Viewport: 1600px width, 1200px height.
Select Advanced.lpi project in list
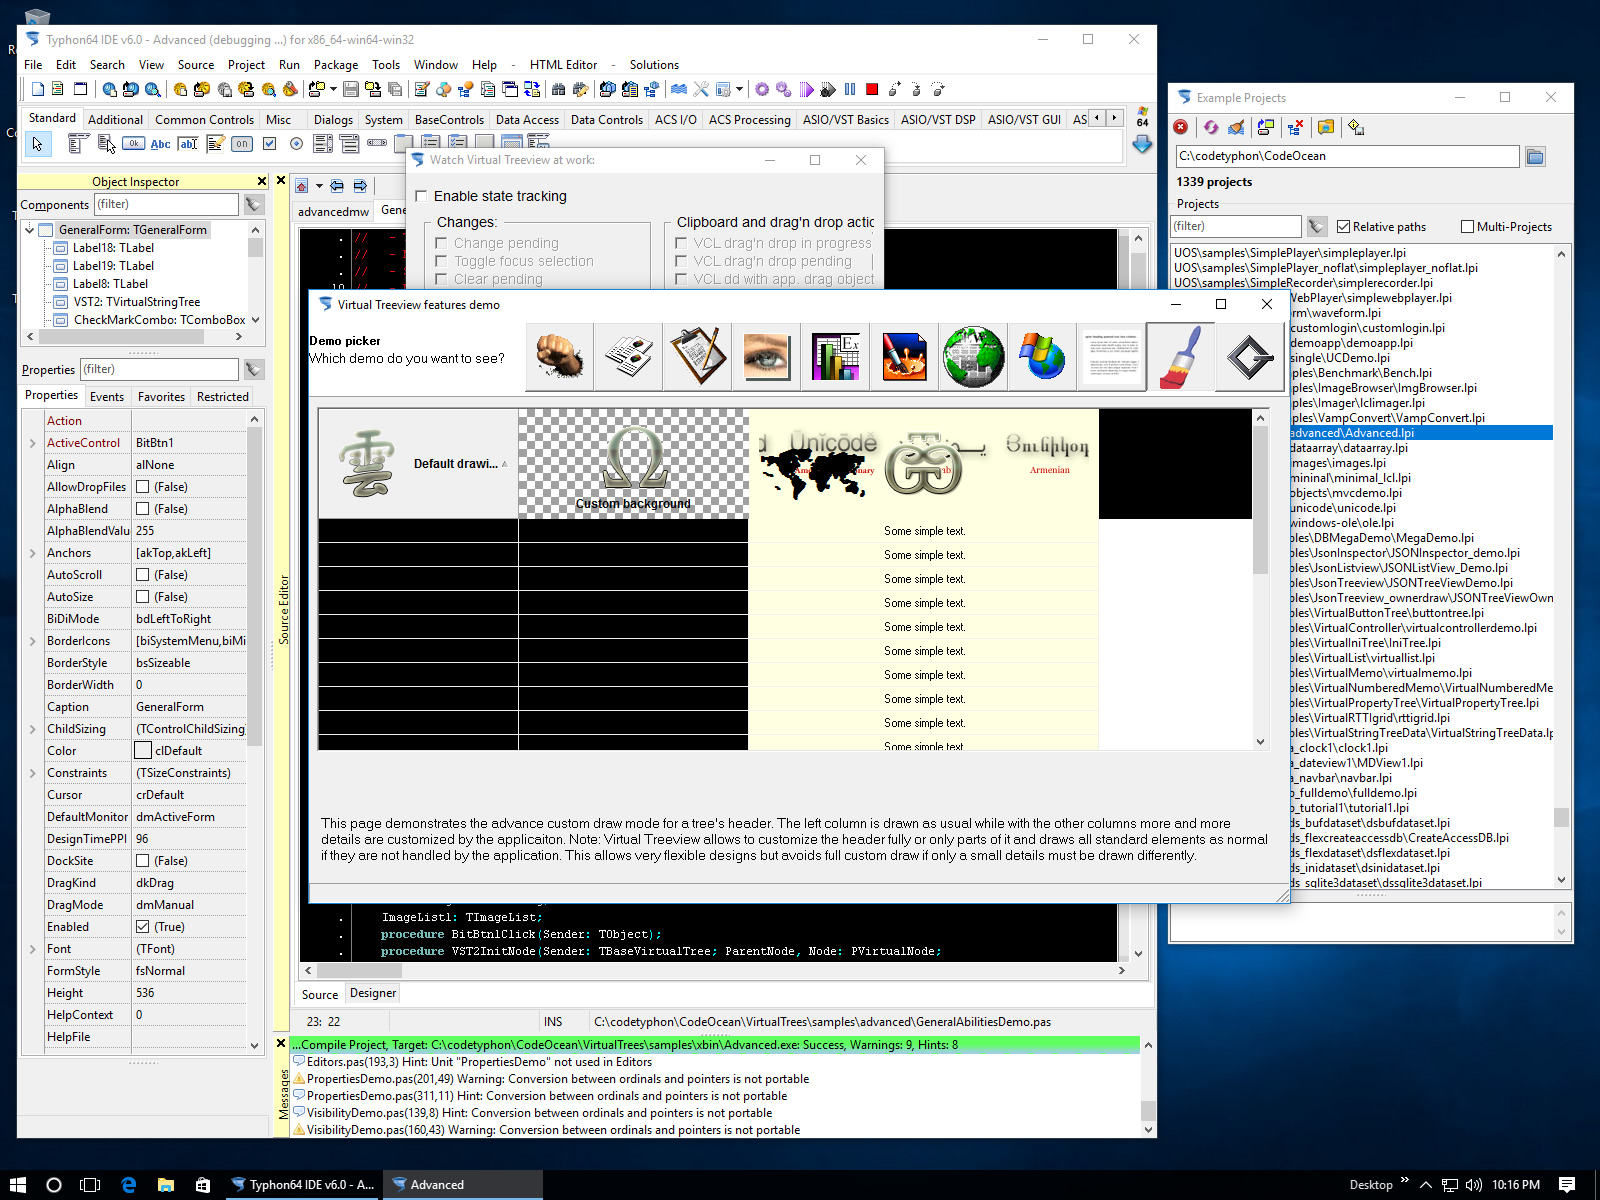(x=1421, y=433)
